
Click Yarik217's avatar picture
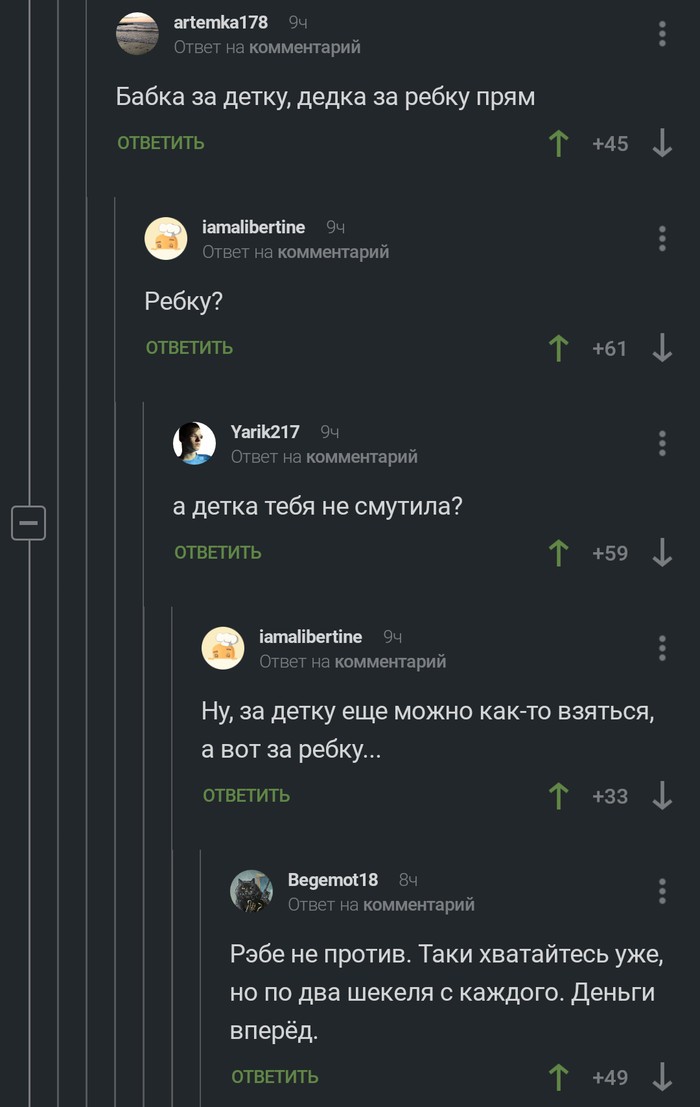194,443
